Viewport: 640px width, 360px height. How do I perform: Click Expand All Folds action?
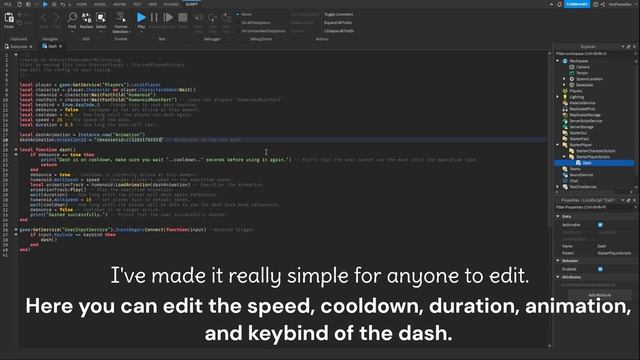[338, 22]
